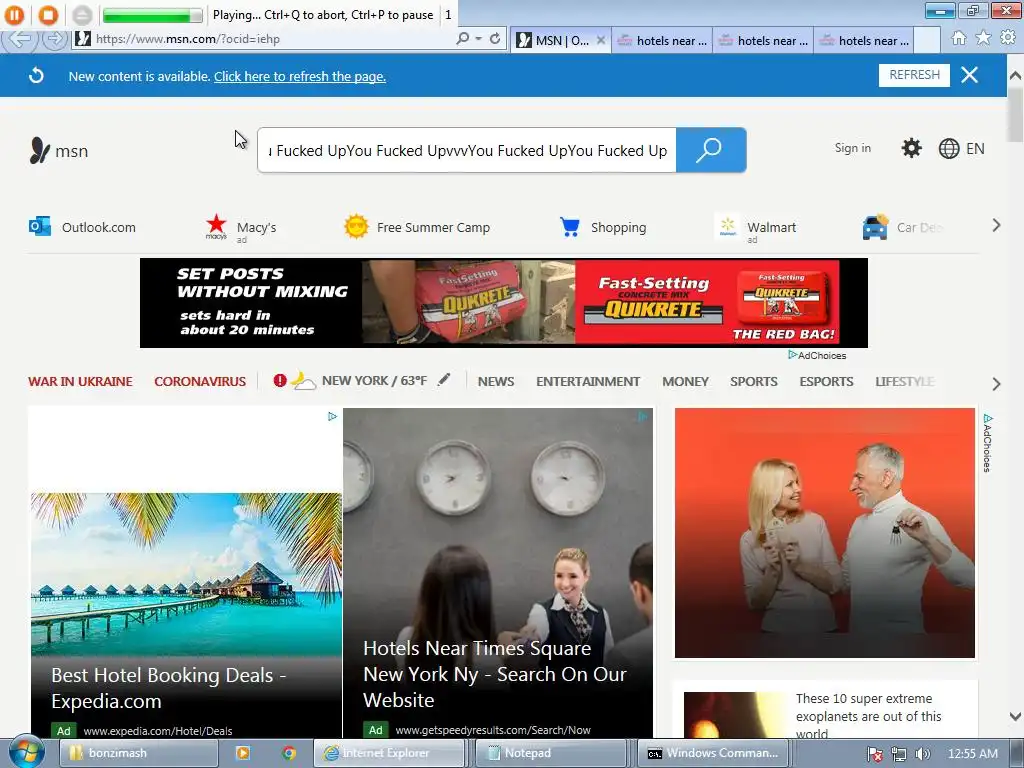This screenshot has height=768, width=1024.
Task: Open a new blank tab
Action: (927, 40)
